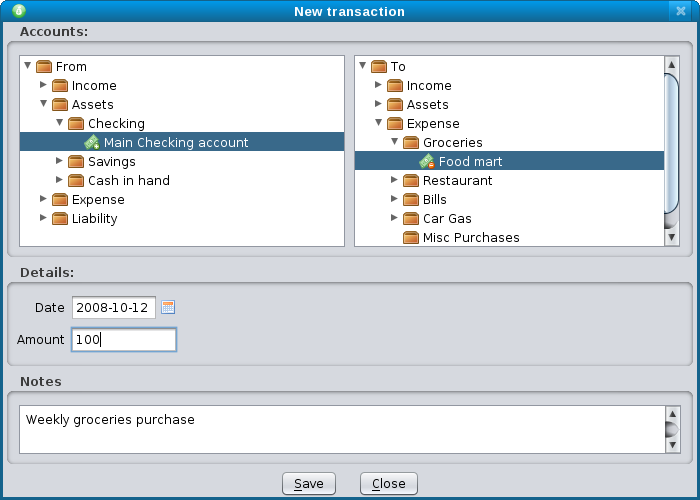The image size is (700, 500).
Task: Collapse the Checking node
Action: click(60, 122)
